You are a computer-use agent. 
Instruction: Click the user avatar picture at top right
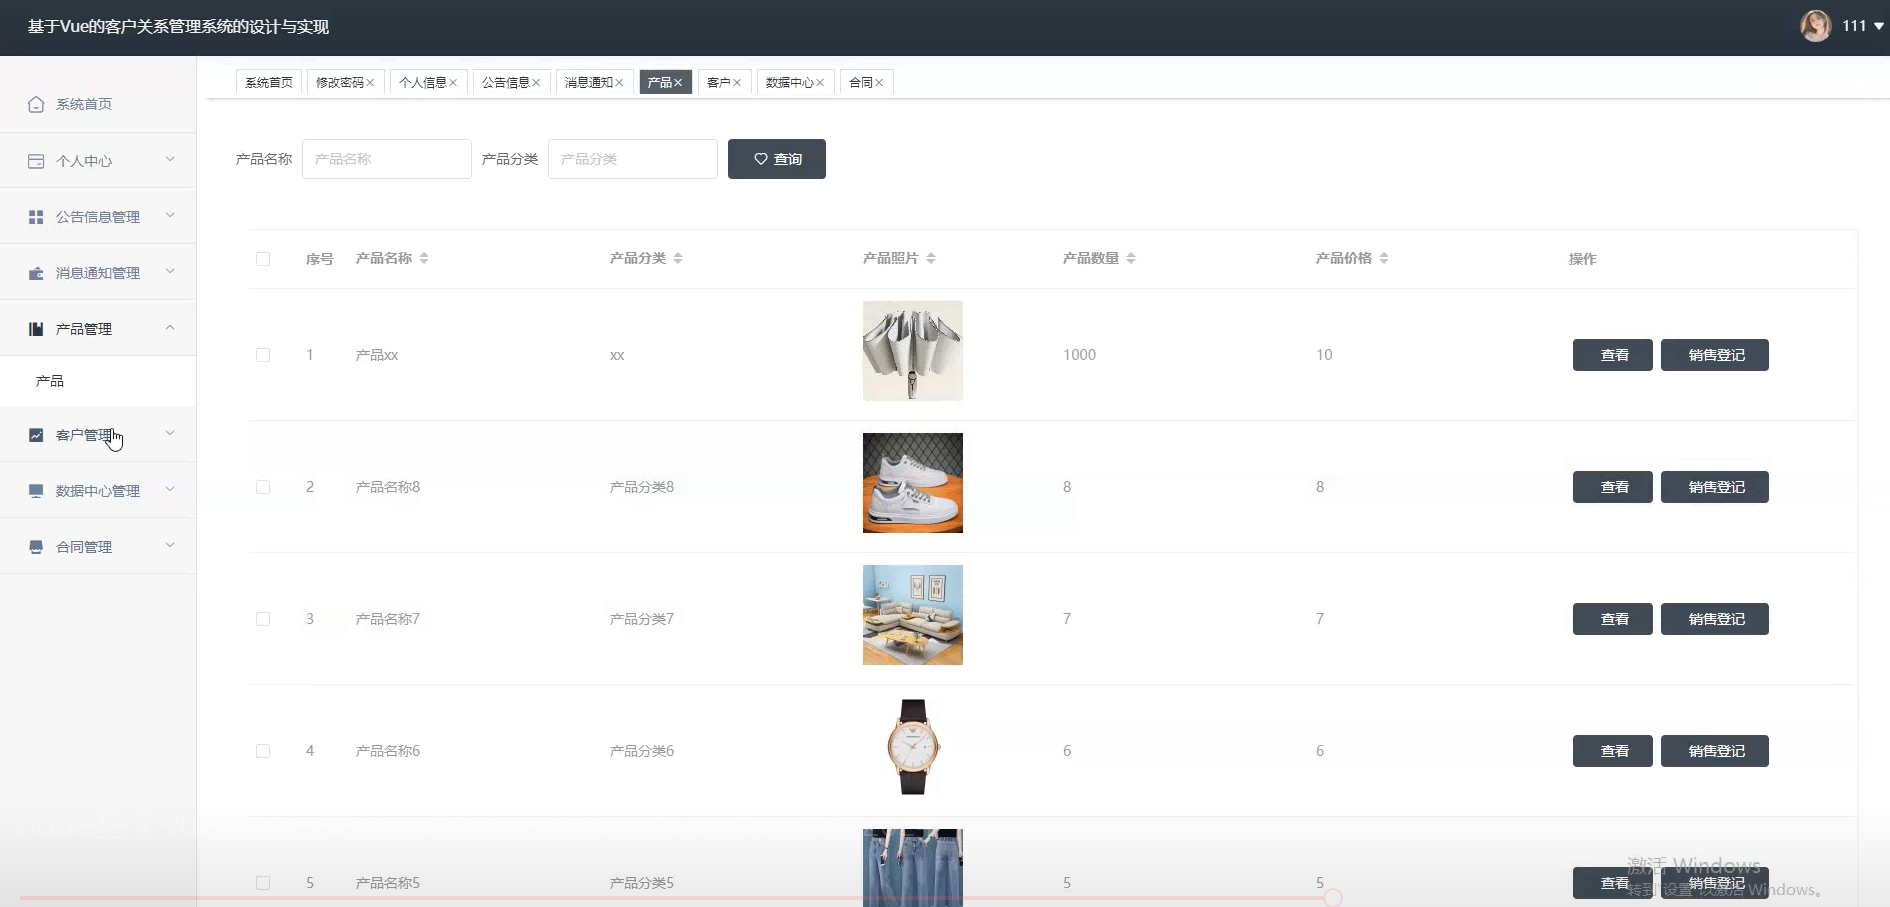pos(1815,26)
